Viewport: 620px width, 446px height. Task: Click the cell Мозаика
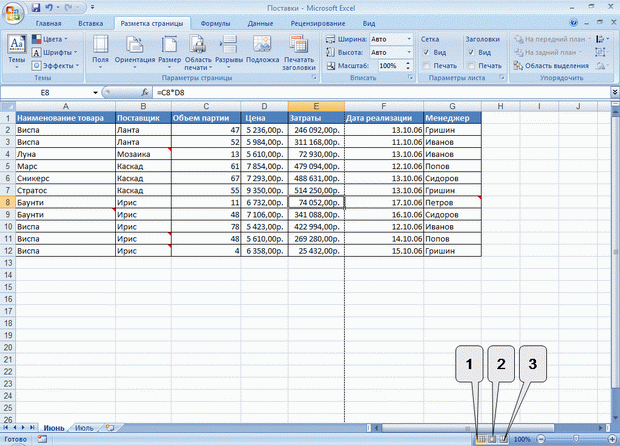point(143,154)
